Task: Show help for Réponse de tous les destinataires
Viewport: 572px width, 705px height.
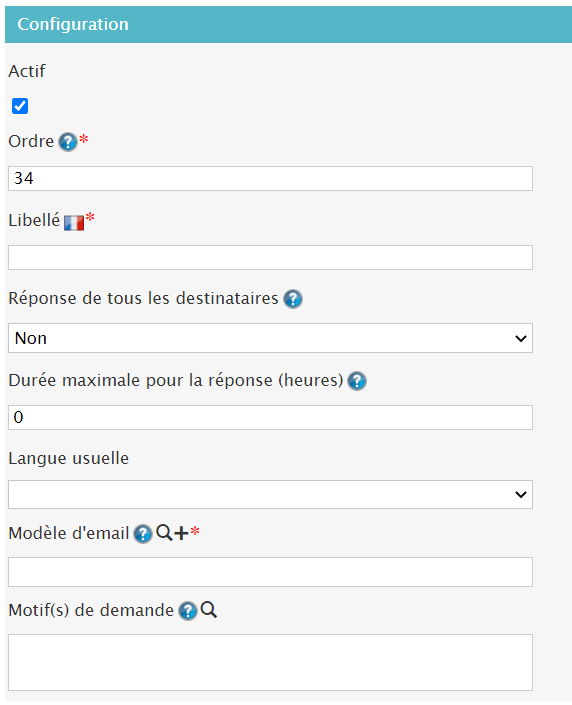Action: click(293, 299)
